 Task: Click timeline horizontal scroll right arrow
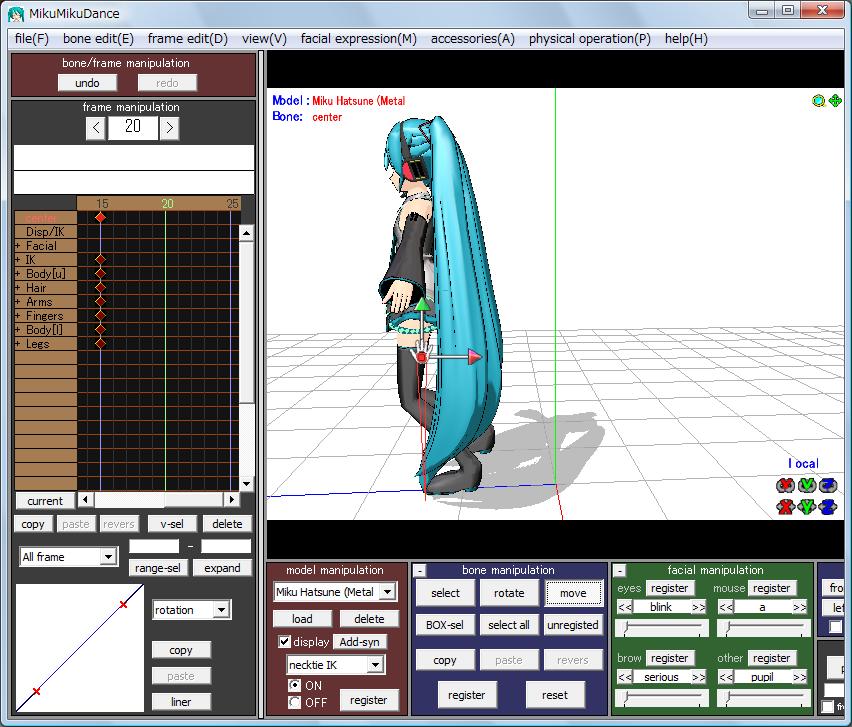click(x=232, y=499)
